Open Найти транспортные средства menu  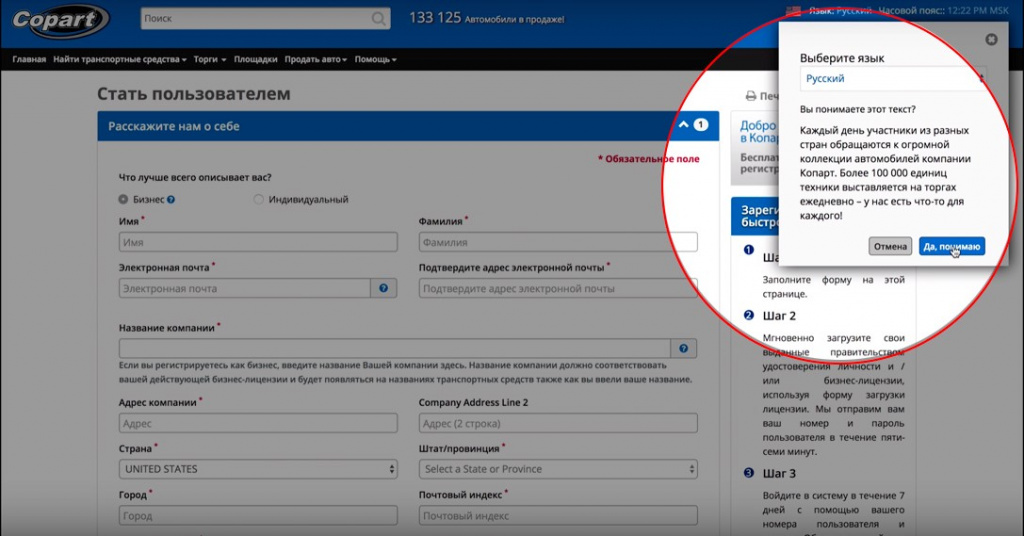(120, 59)
